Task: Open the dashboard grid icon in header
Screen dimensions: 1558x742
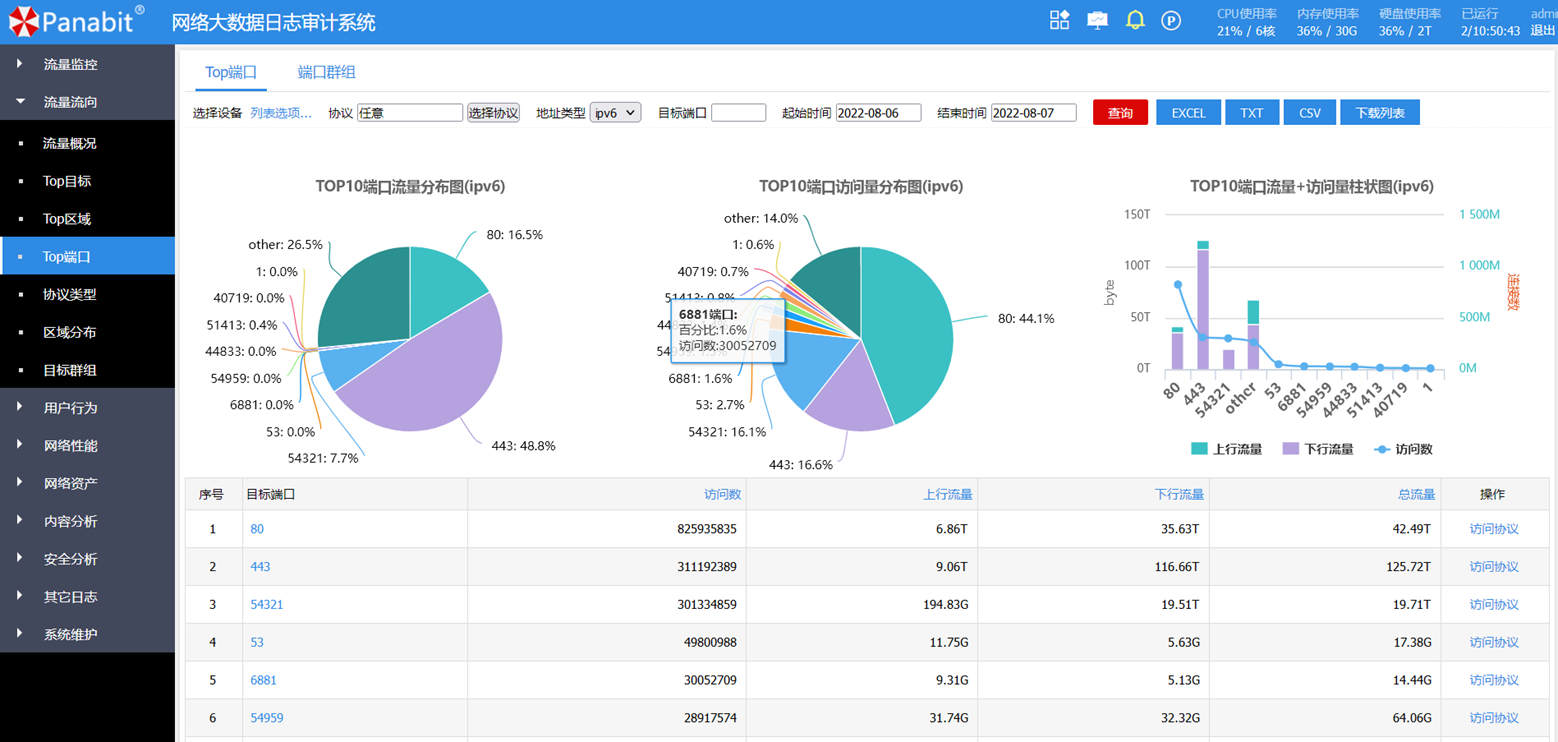Action: [1060, 20]
